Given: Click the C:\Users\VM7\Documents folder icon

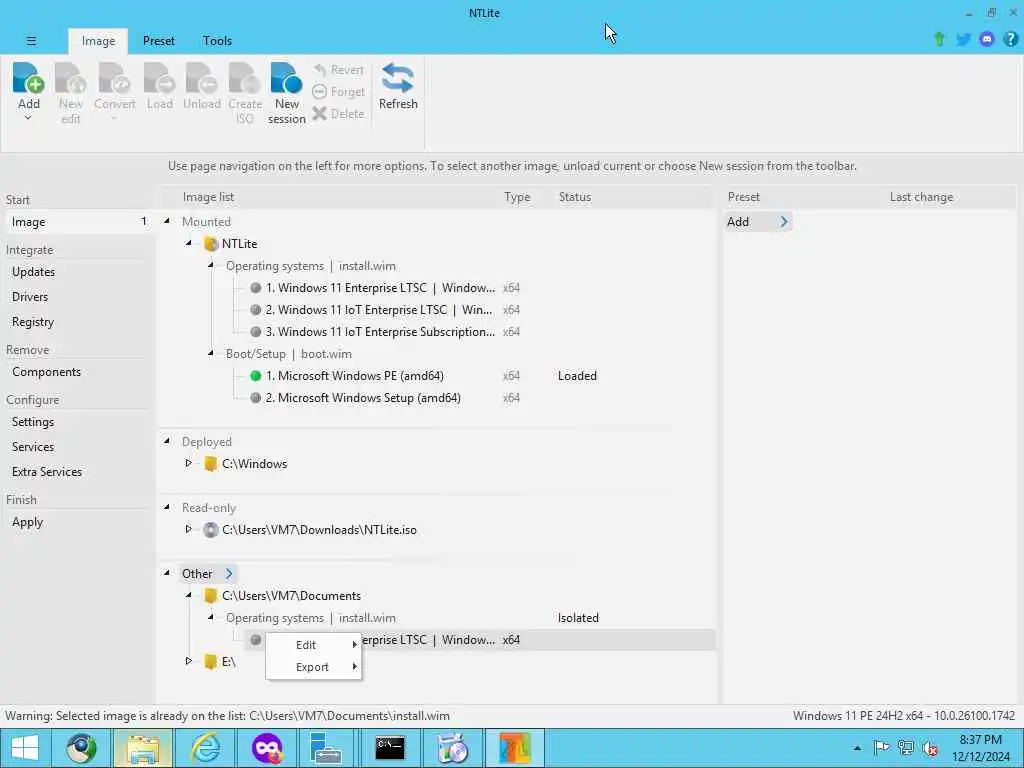Looking at the screenshot, I should point(210,596).
